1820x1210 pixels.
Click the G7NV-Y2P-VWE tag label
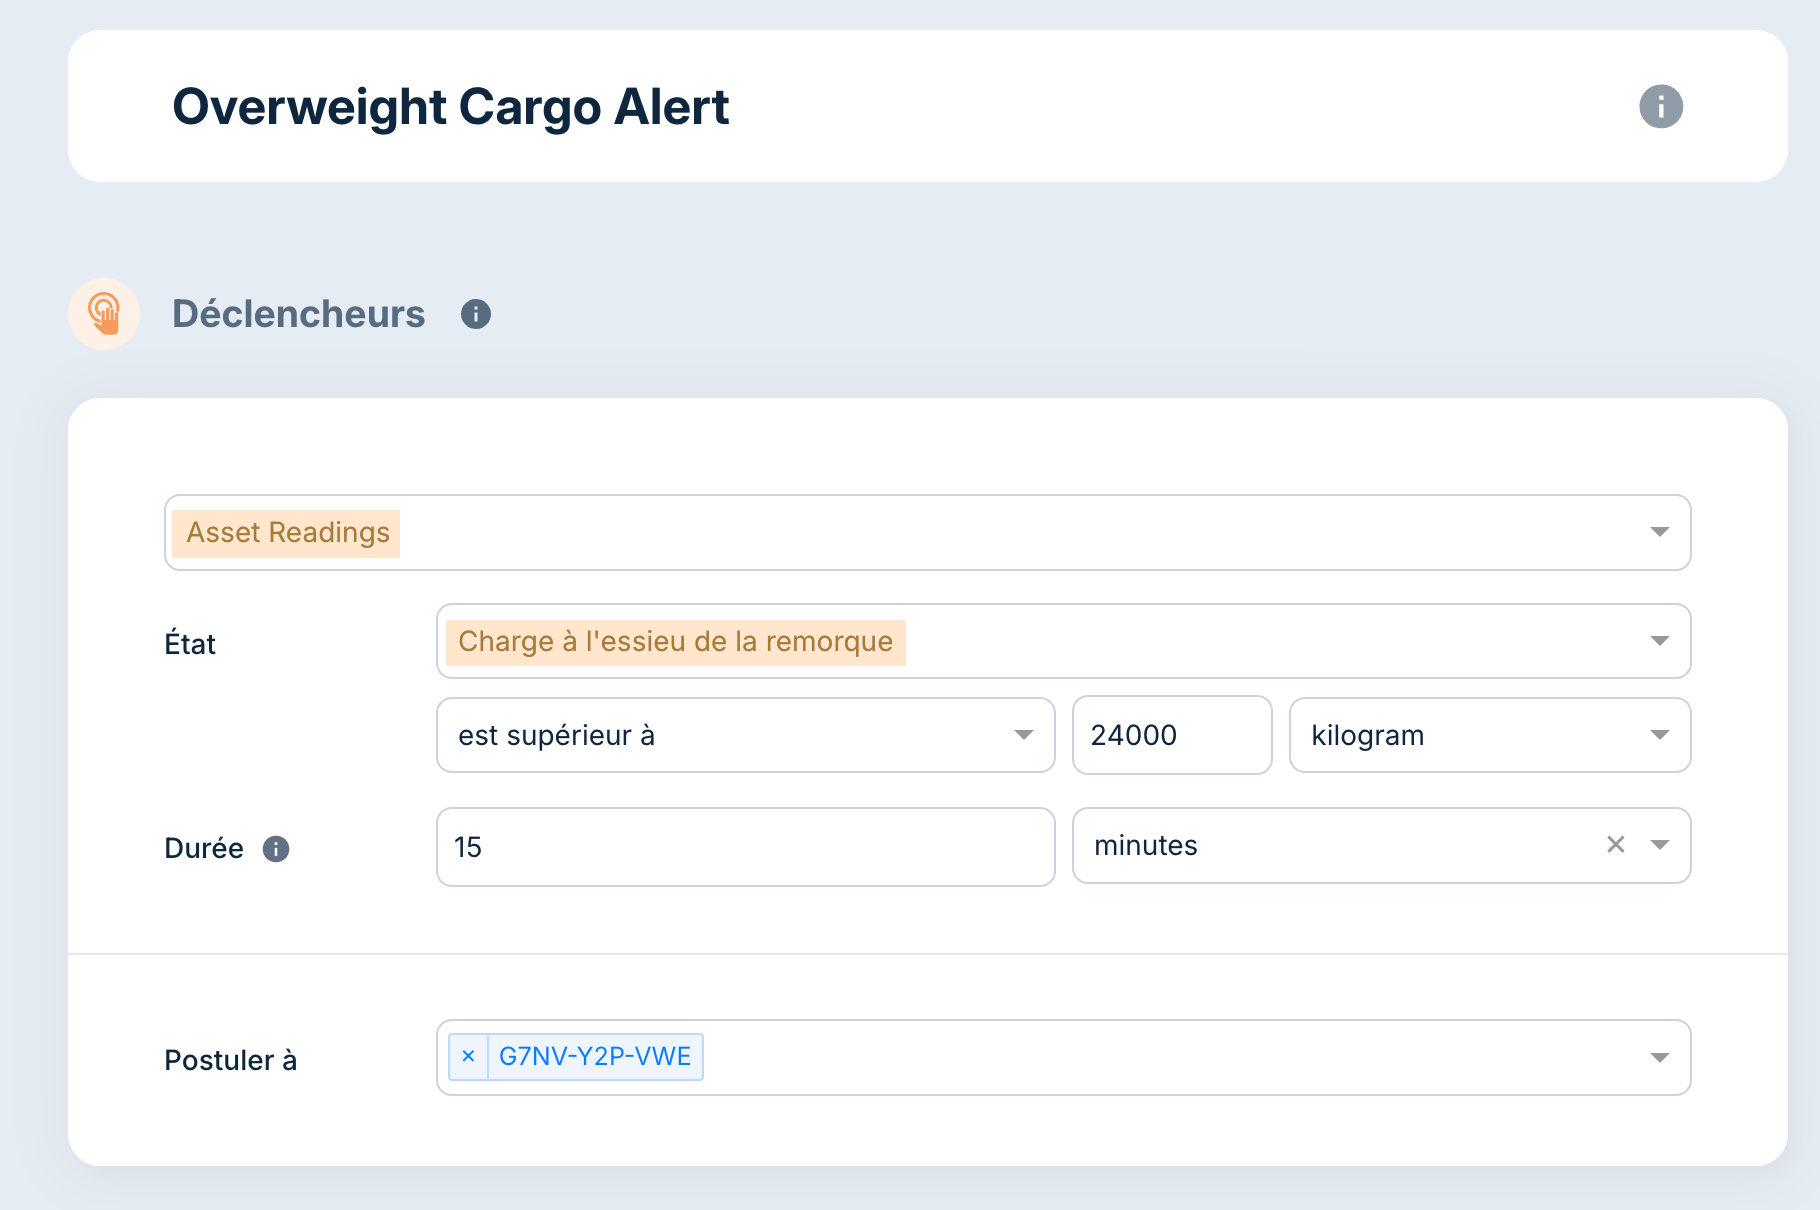[x=595, y=1057]
